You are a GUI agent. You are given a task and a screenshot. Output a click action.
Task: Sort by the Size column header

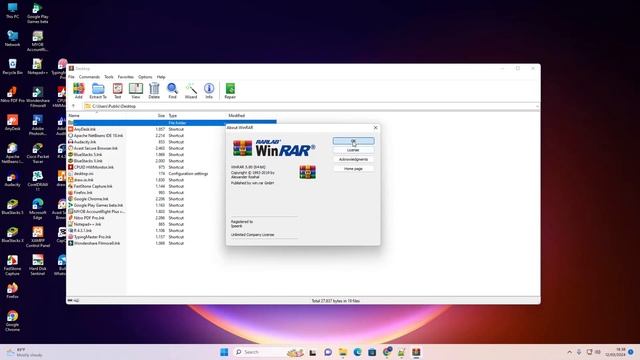coord(161,116)
